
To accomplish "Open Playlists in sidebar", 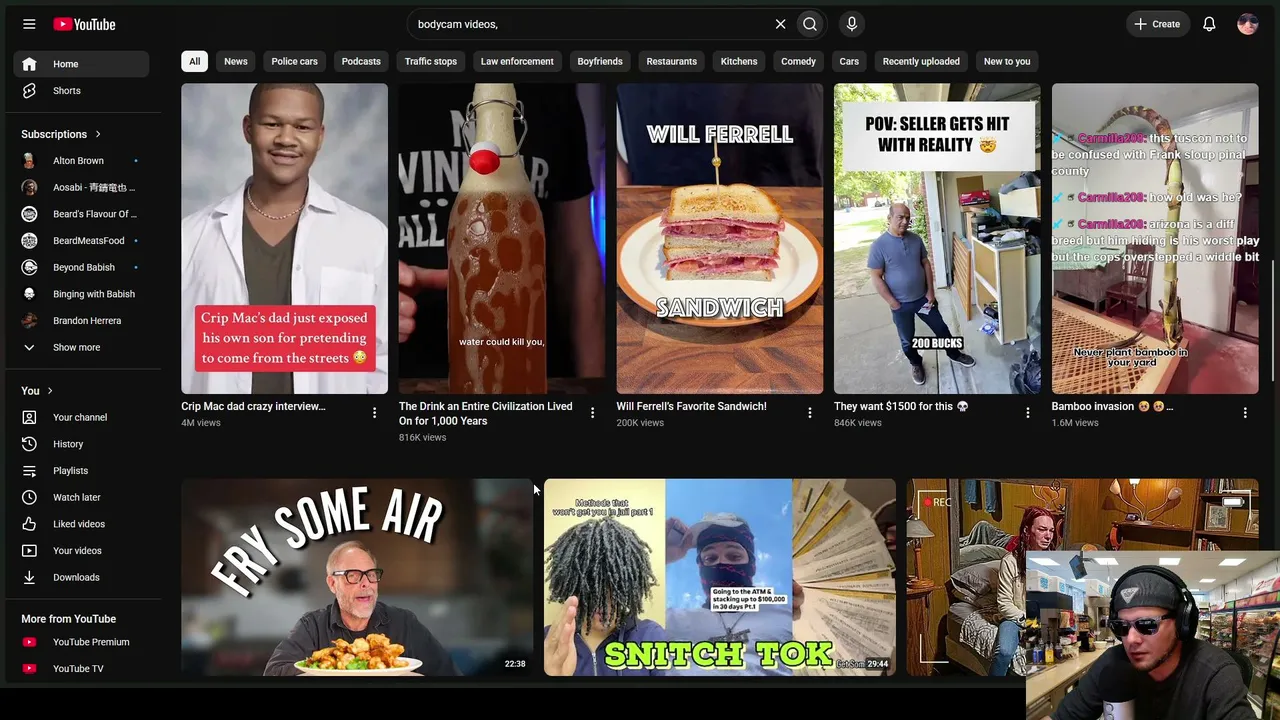I will (81, 471).
